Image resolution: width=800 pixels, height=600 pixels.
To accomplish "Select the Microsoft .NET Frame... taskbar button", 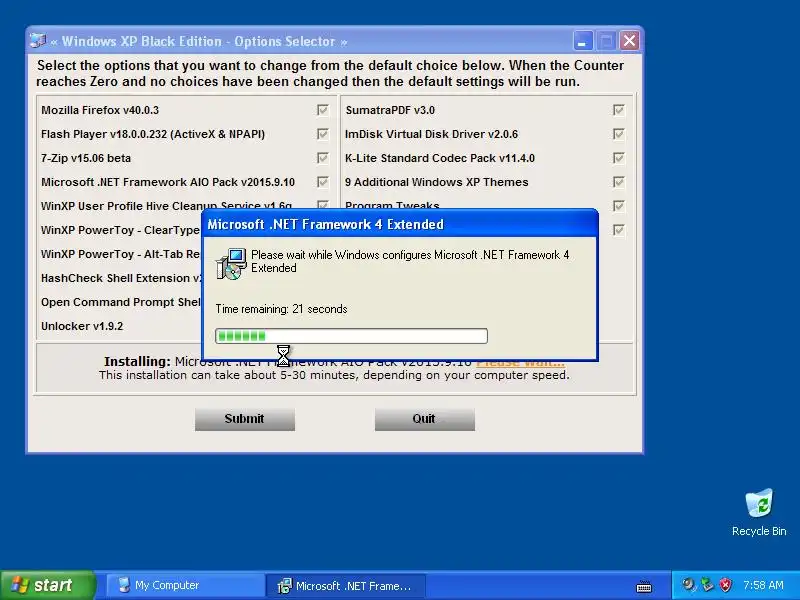I will pyautogui.click(x=346, y=586).
